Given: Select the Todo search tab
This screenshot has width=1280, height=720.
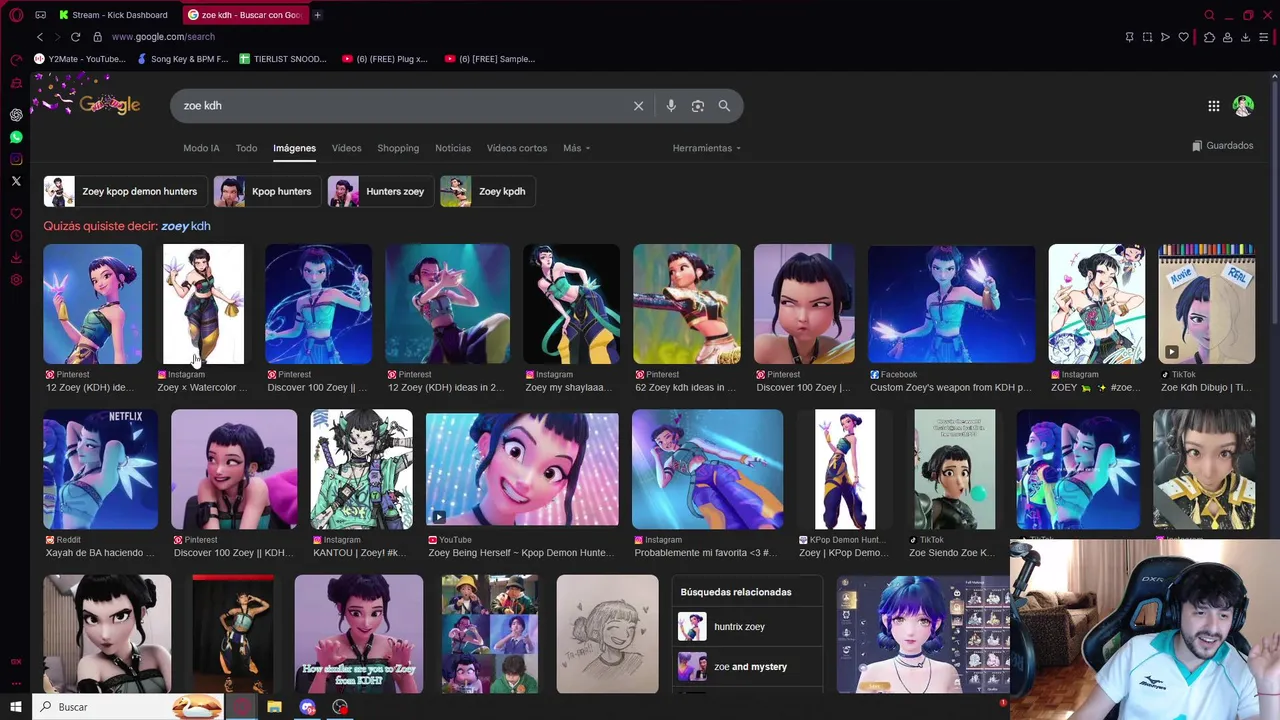Looking at the screenshot, I should 246,148.
